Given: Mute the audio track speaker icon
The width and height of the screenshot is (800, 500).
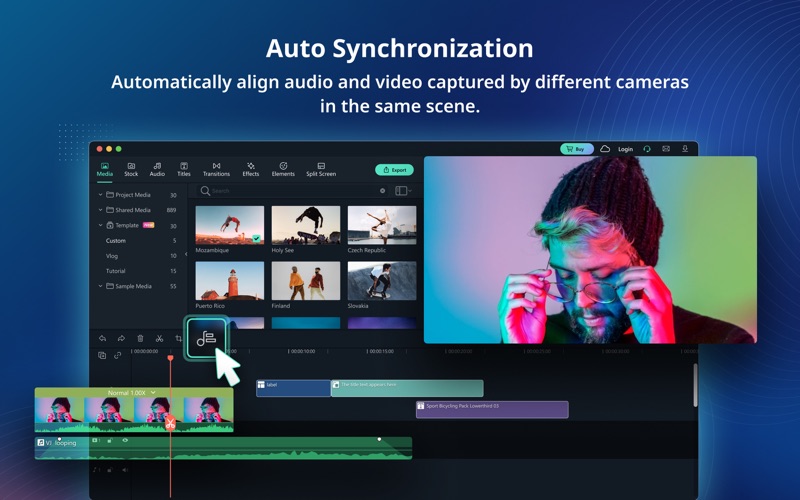Looking at the screenshot, I should 125,470.
